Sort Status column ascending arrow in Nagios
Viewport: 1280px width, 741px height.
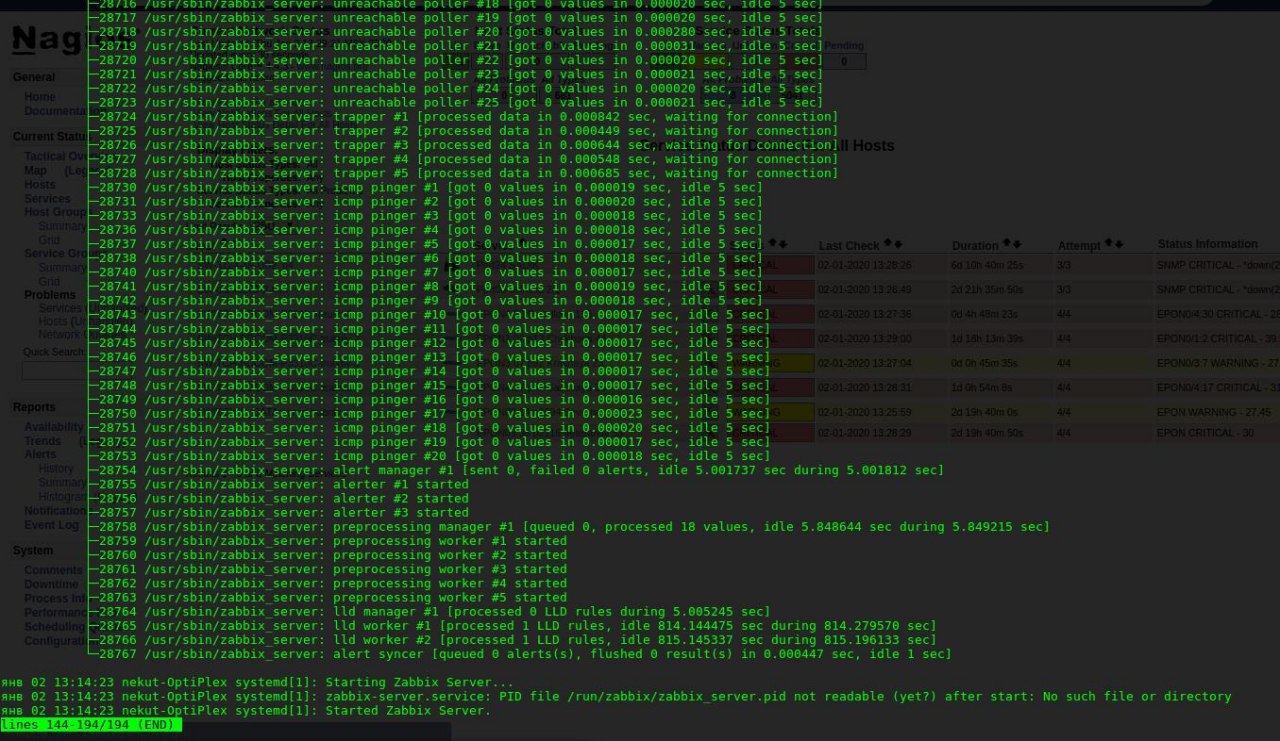[x=772, y=244]
